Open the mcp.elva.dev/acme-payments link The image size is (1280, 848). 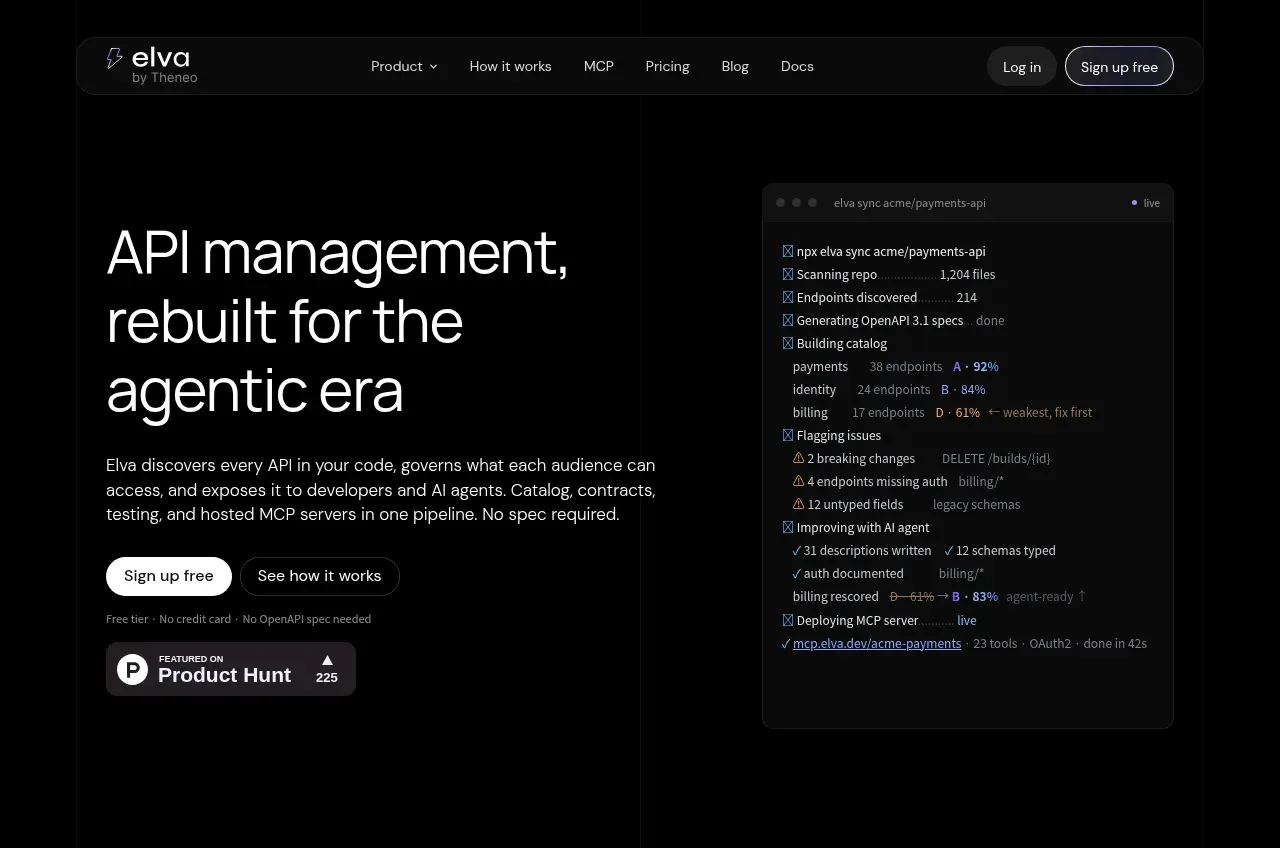877,644
